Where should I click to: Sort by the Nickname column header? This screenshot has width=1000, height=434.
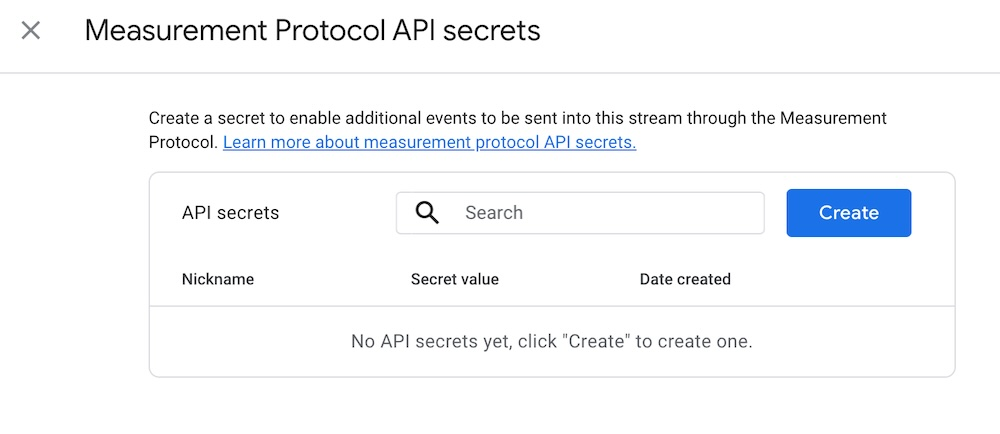[218, 279]
